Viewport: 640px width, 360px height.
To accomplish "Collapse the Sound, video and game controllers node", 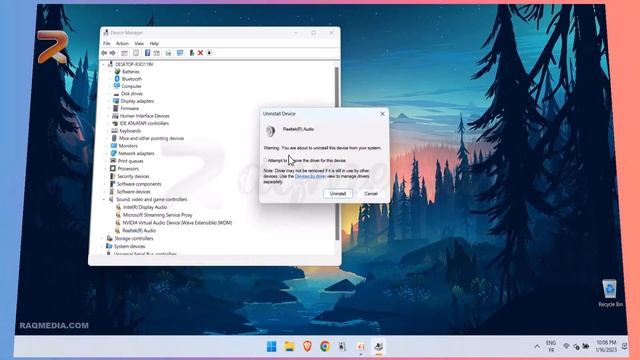I will pyautogui.click(x=104, y=199).
